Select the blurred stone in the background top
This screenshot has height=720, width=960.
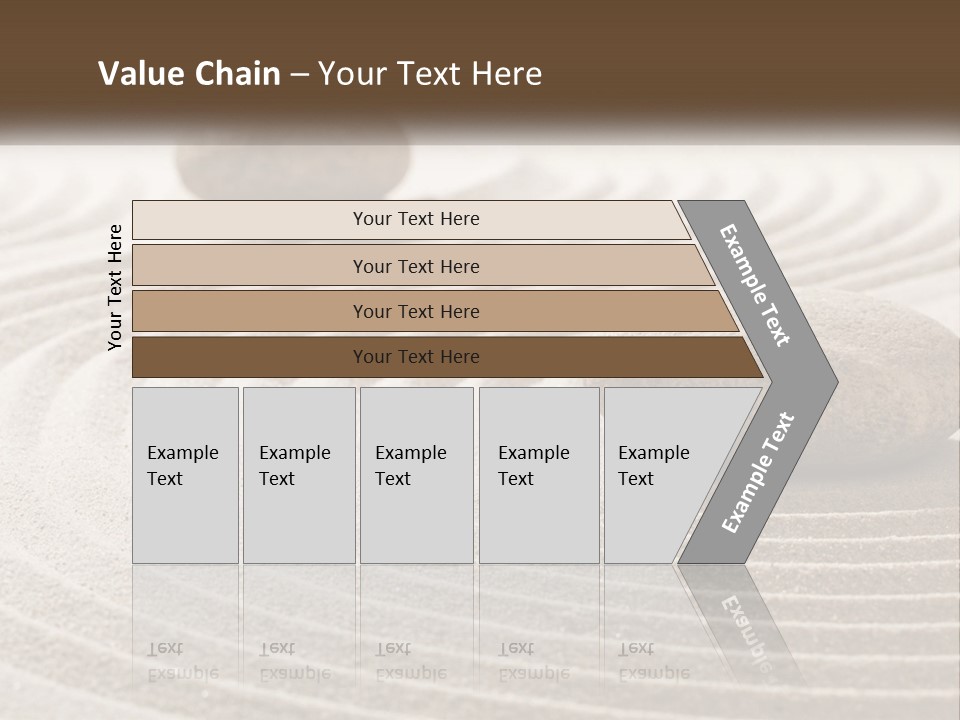(293, 162)
